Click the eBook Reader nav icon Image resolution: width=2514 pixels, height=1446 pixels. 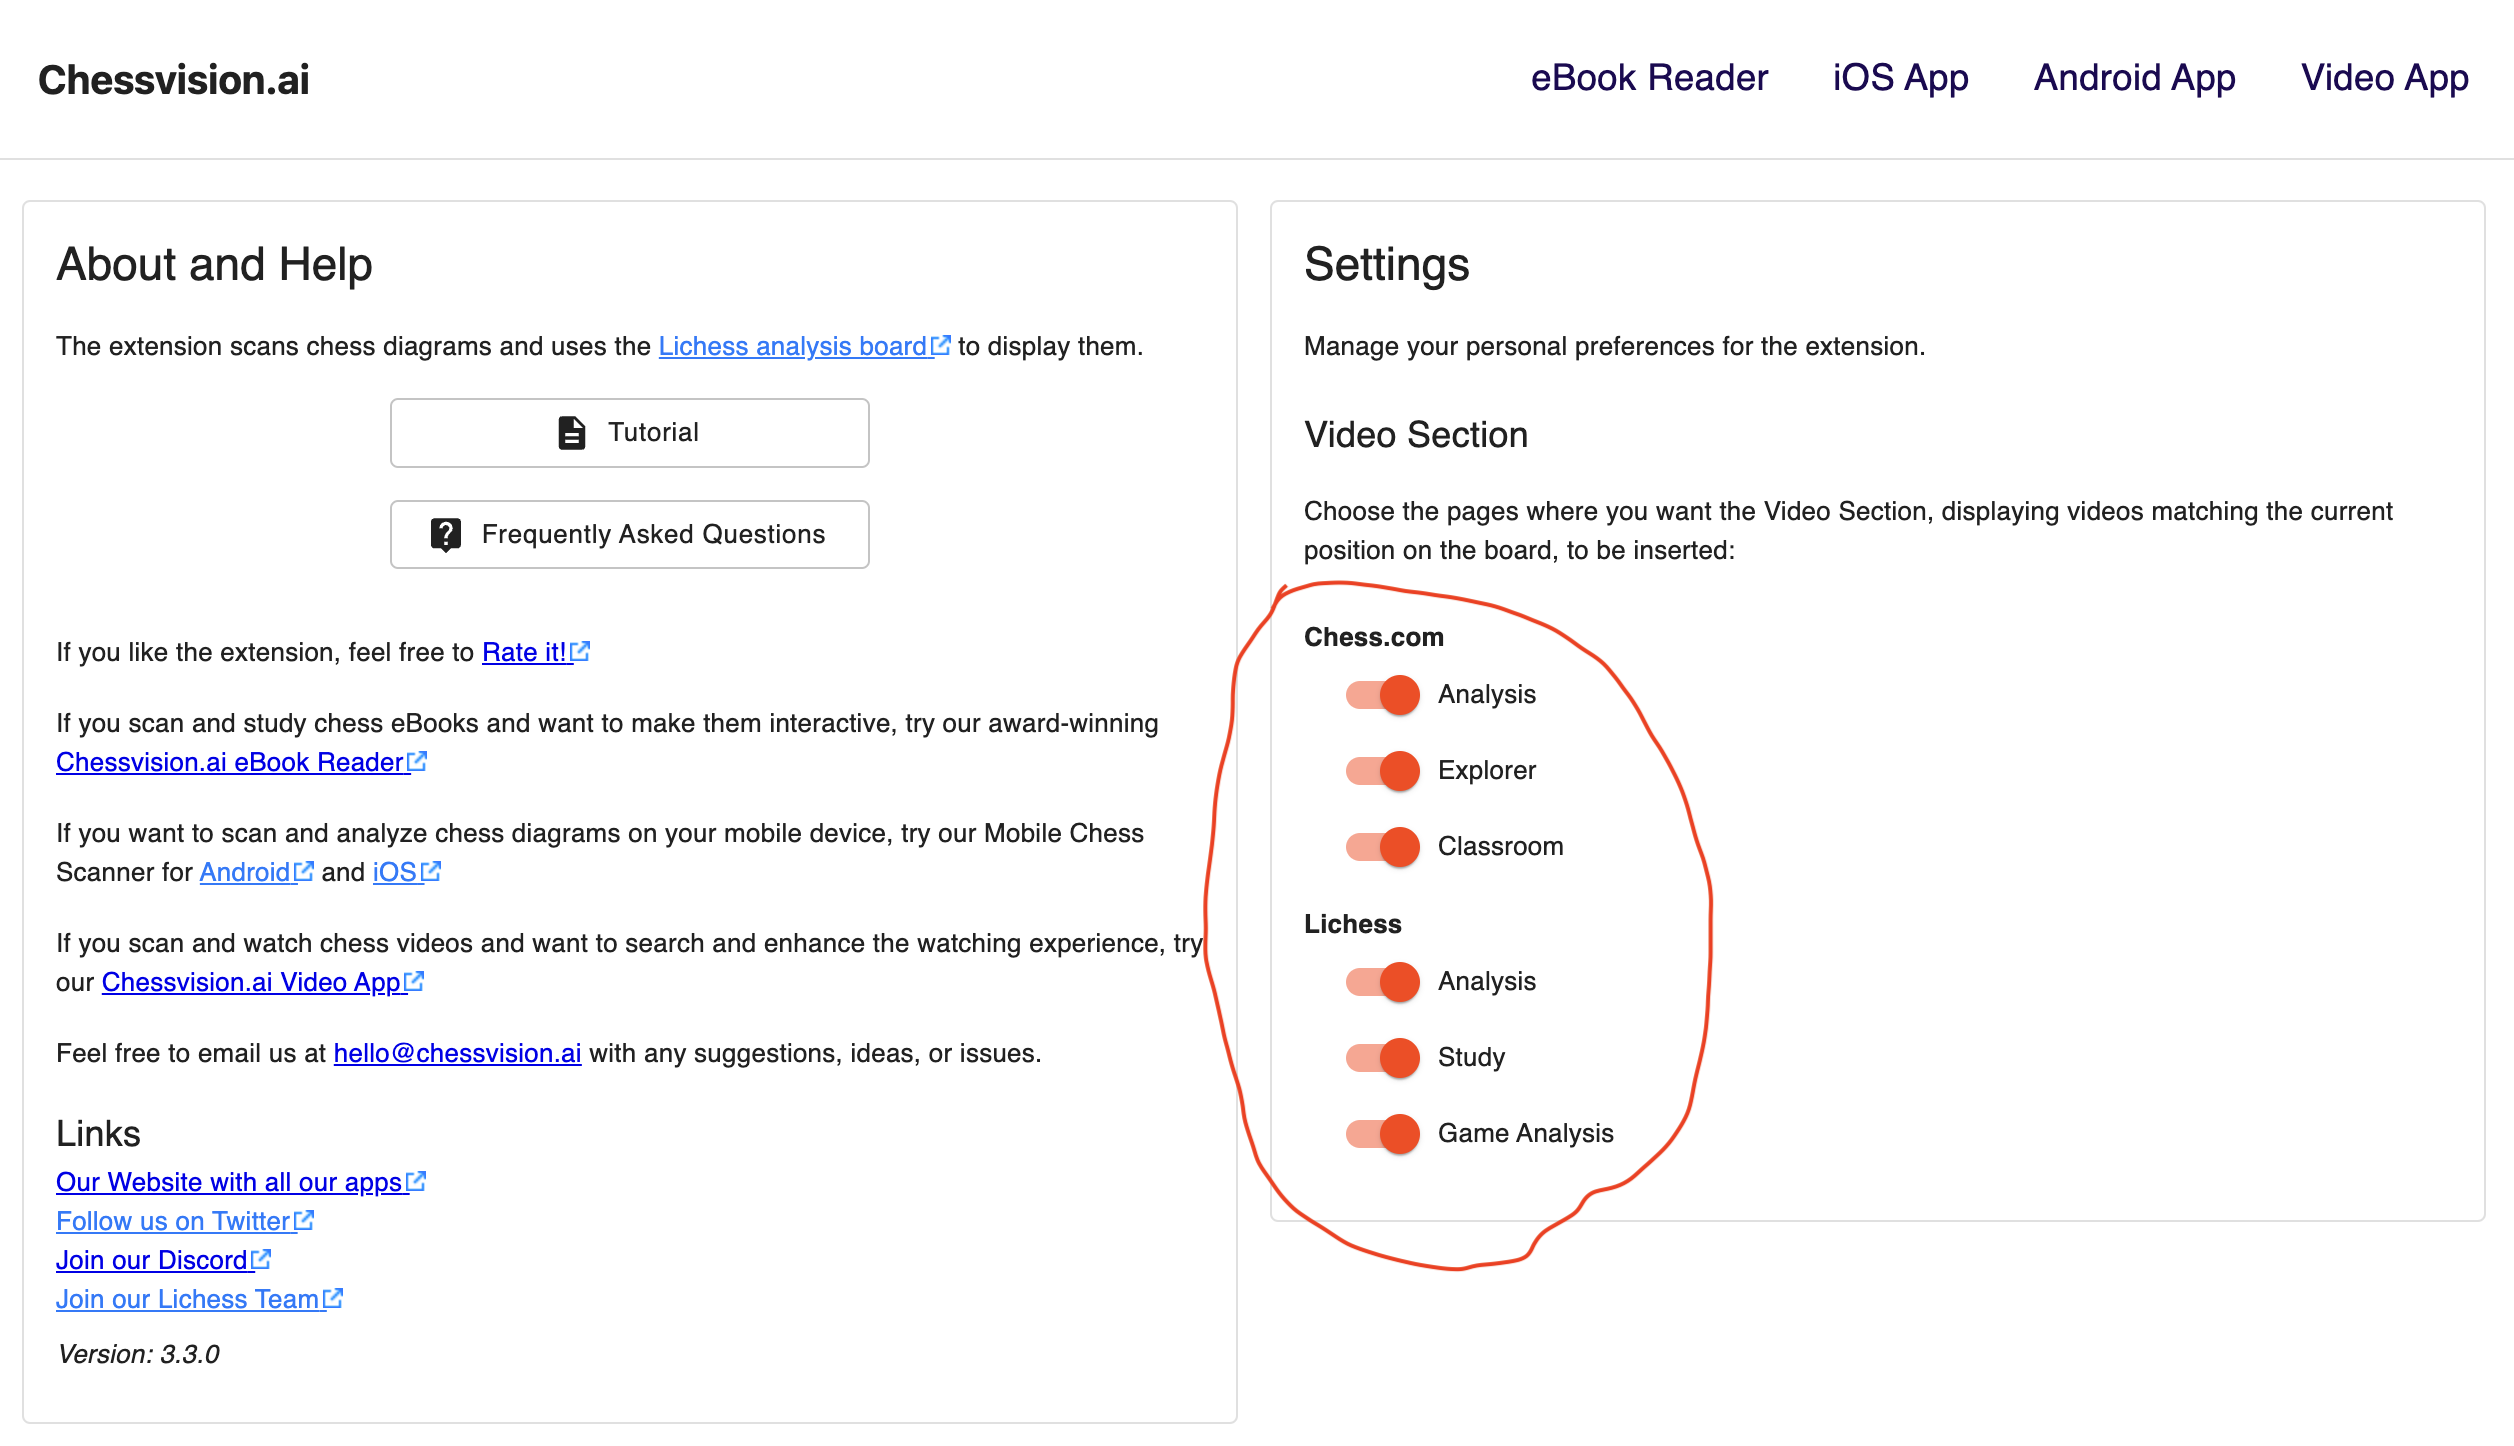tap(1649, 78)
